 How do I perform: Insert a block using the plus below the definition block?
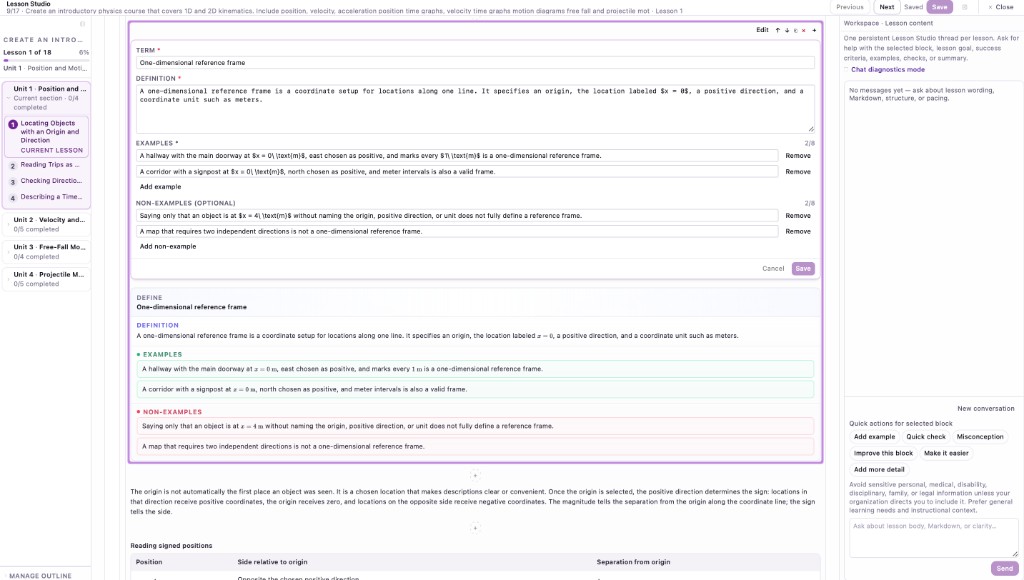tap(475, 475)
